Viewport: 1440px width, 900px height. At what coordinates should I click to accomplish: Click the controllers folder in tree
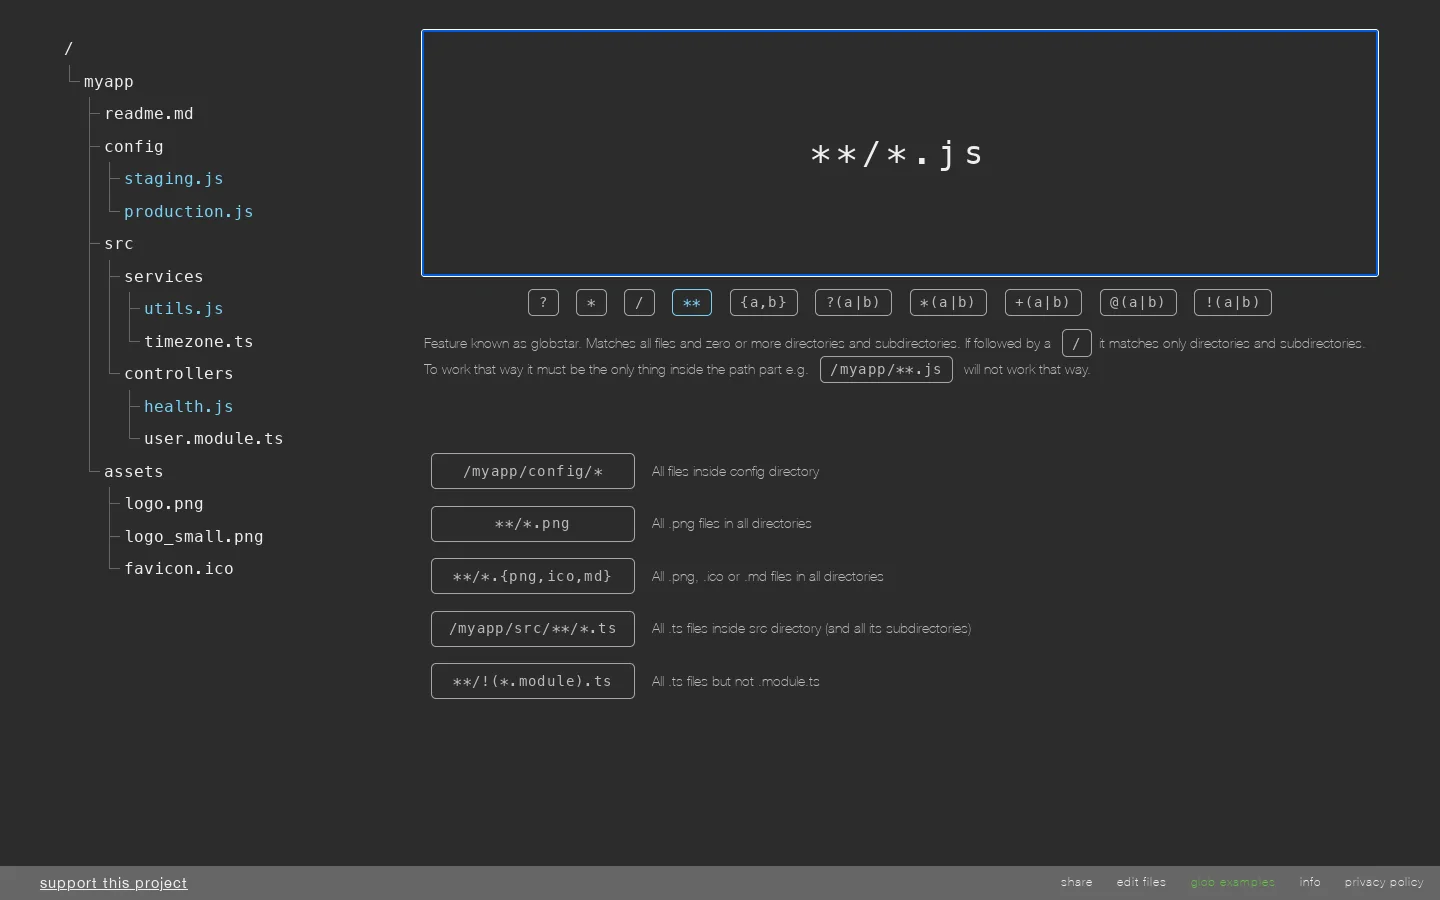[x=179, y=374]
